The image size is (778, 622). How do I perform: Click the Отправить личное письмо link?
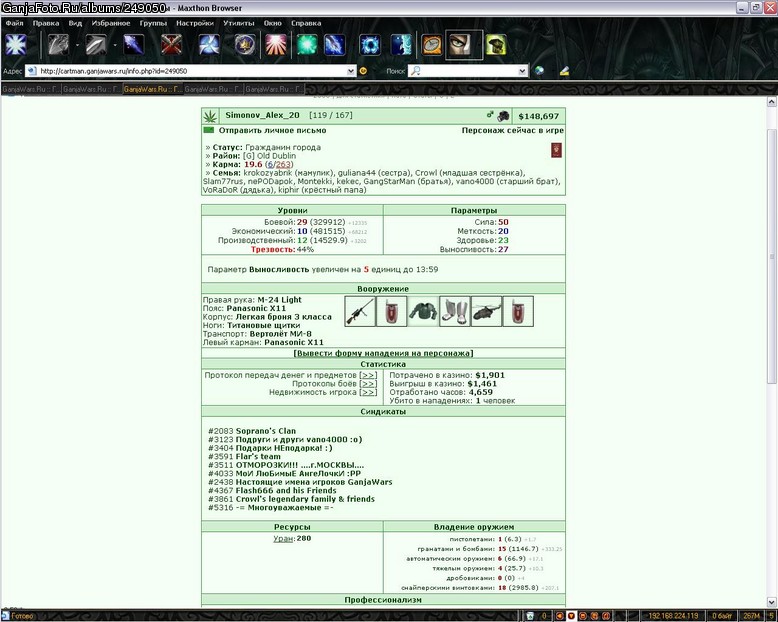[x=272, y=130]
